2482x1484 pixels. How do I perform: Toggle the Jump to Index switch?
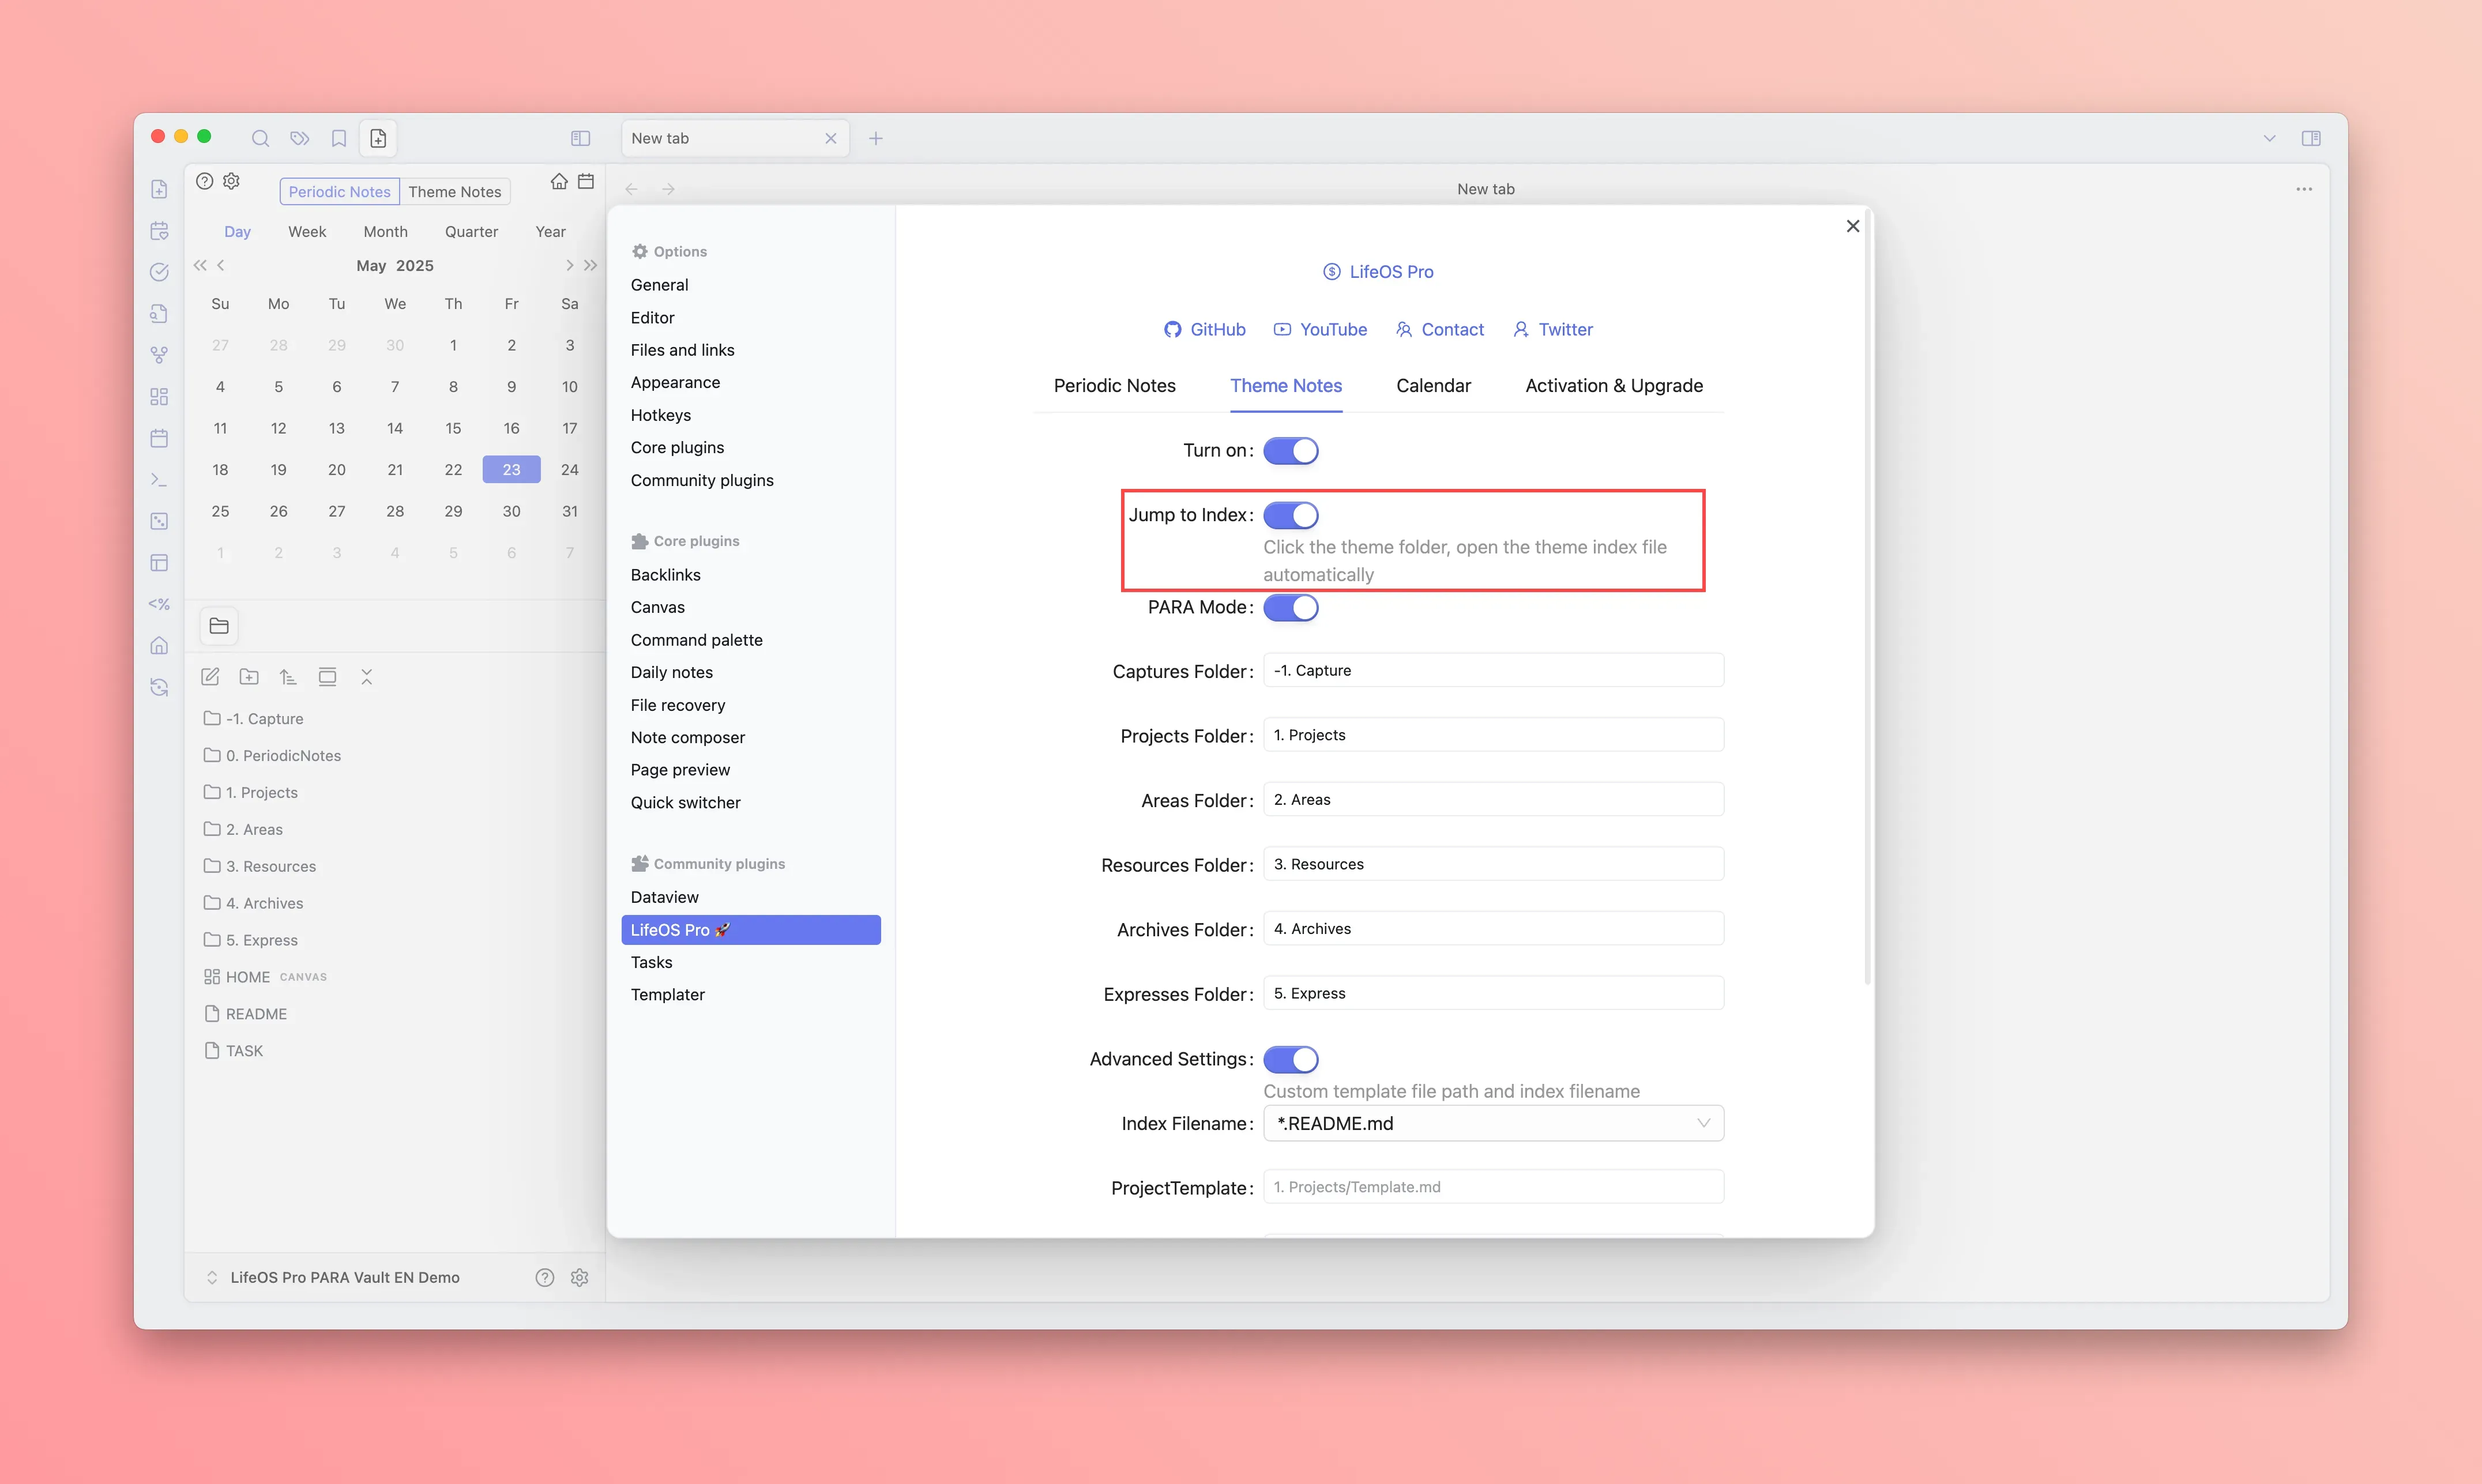pyautogui.click(x=1290, y=515)
